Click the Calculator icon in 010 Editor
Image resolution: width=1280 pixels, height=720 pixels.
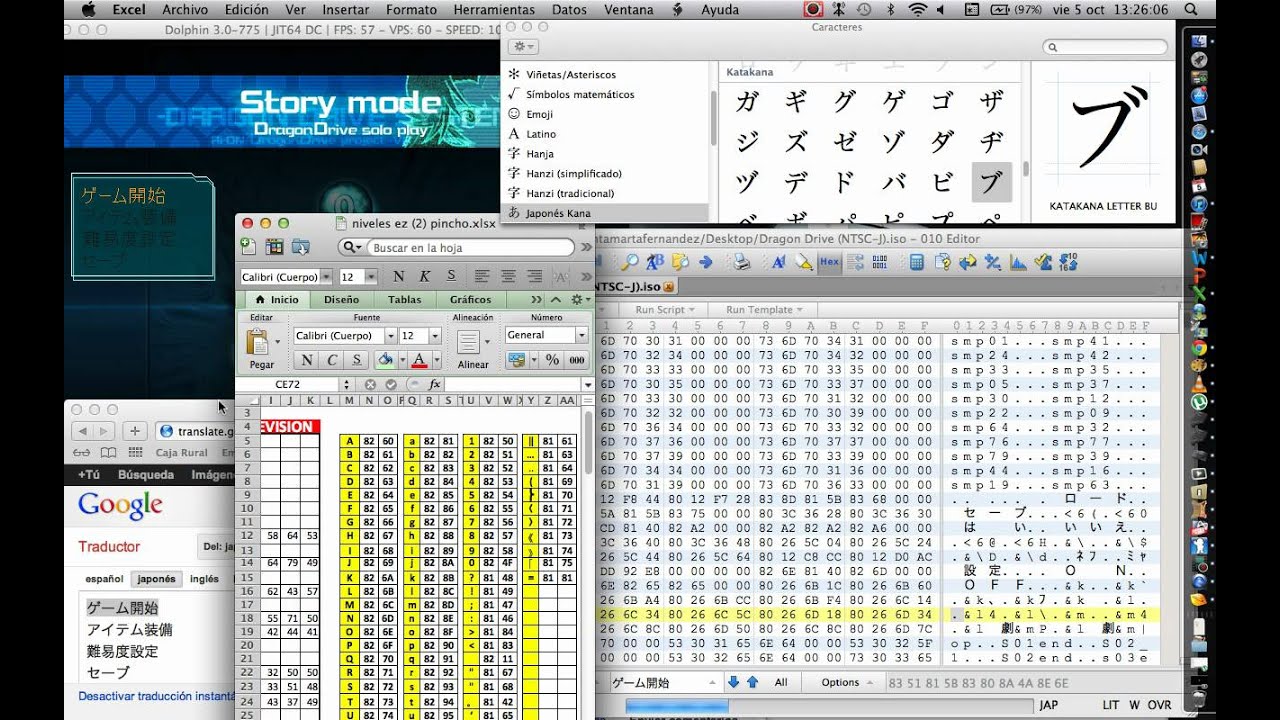pyautogui.click(x=916, y=262)
